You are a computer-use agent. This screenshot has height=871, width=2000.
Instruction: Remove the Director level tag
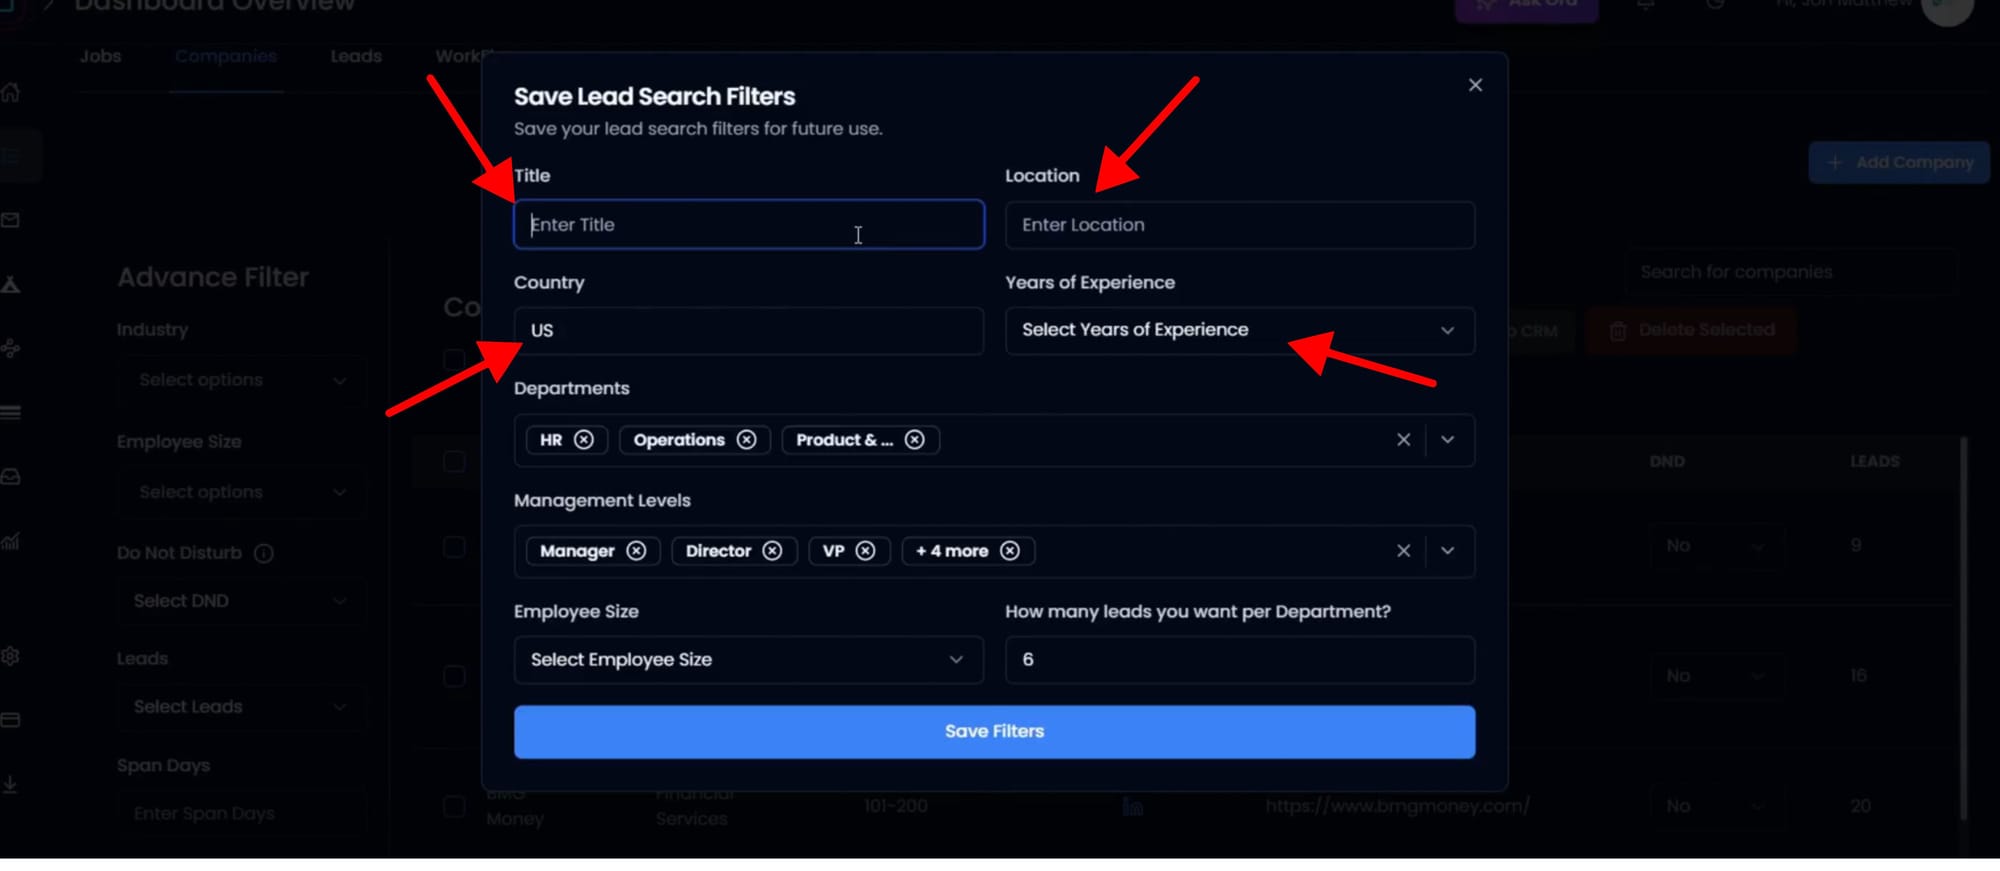click(x=772, y=551)
